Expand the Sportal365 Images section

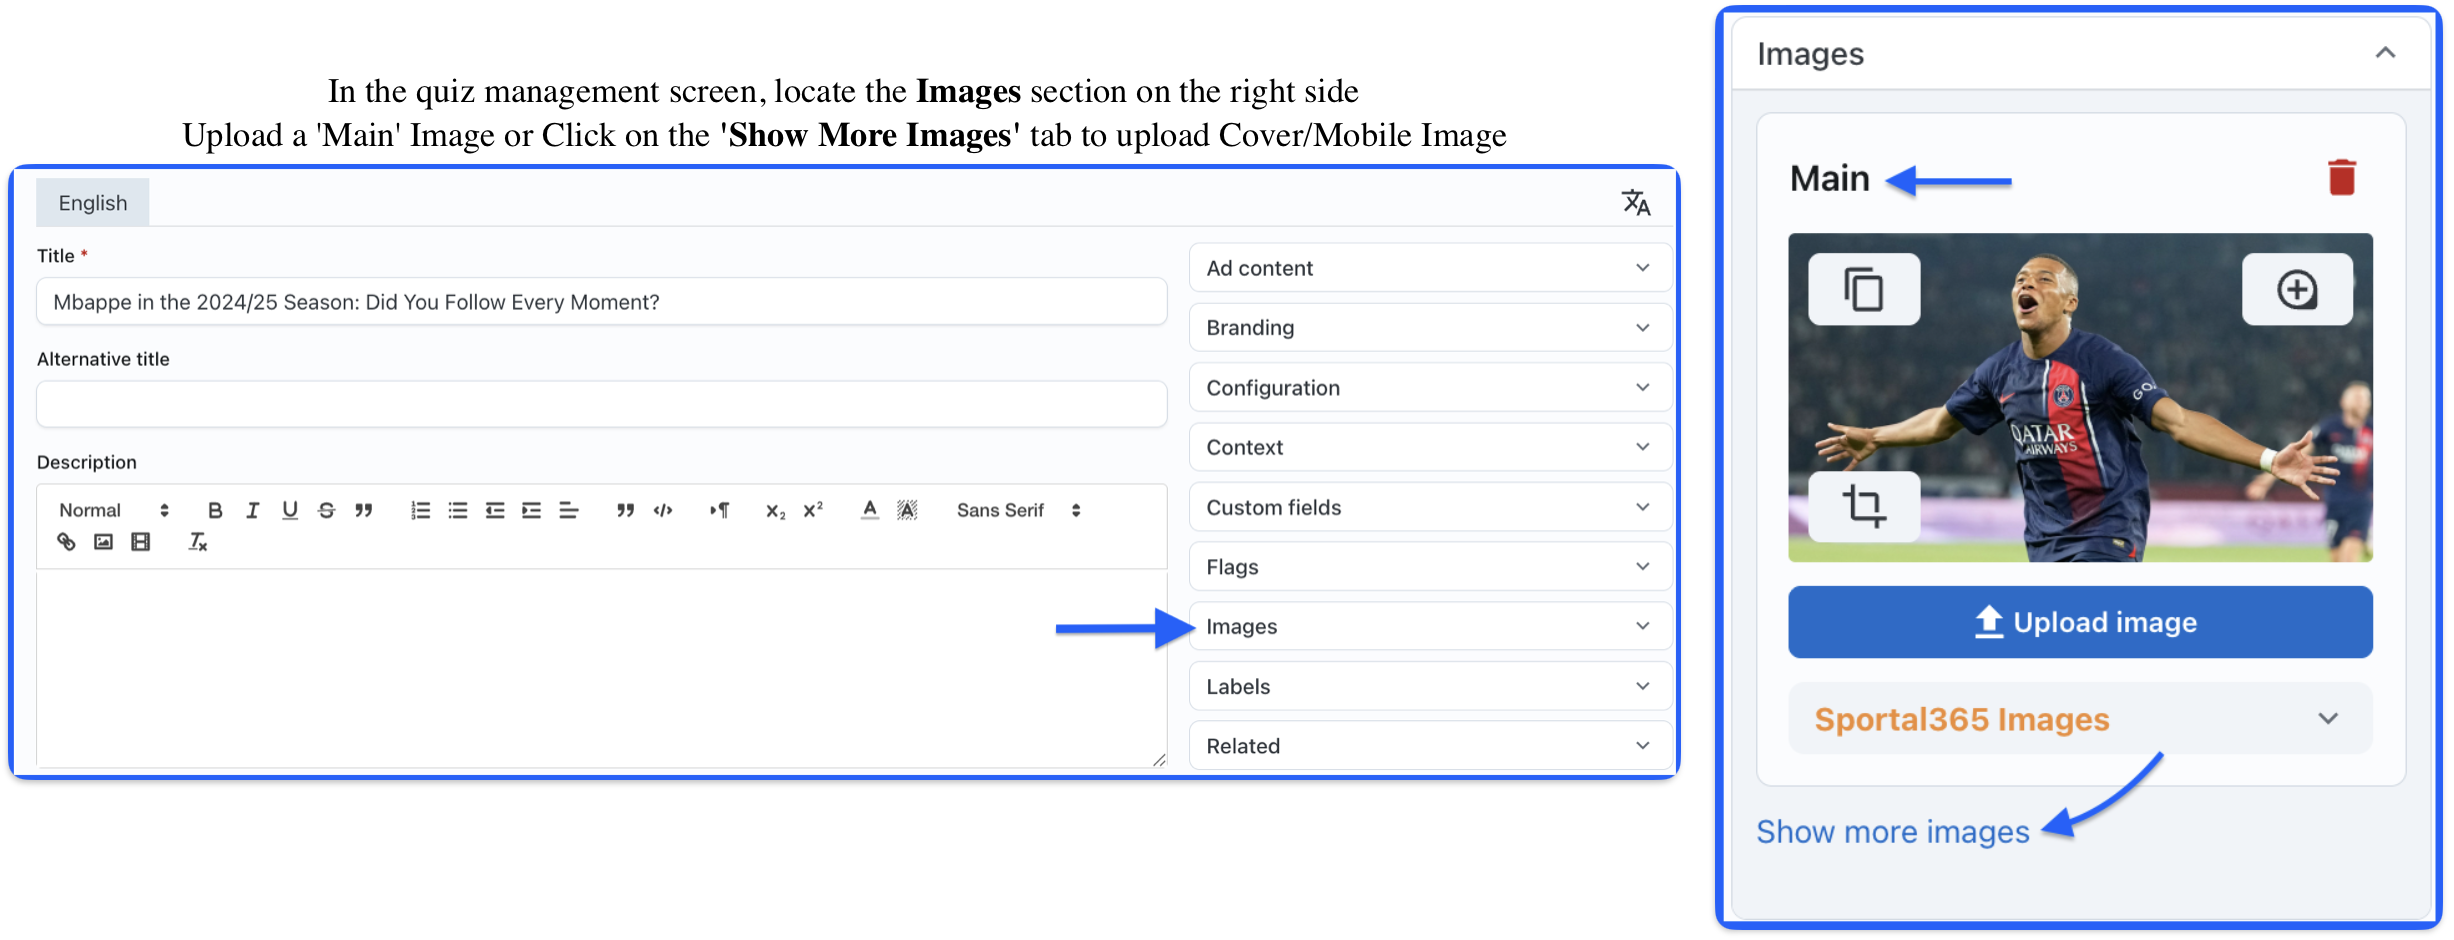coord(2079,719)
